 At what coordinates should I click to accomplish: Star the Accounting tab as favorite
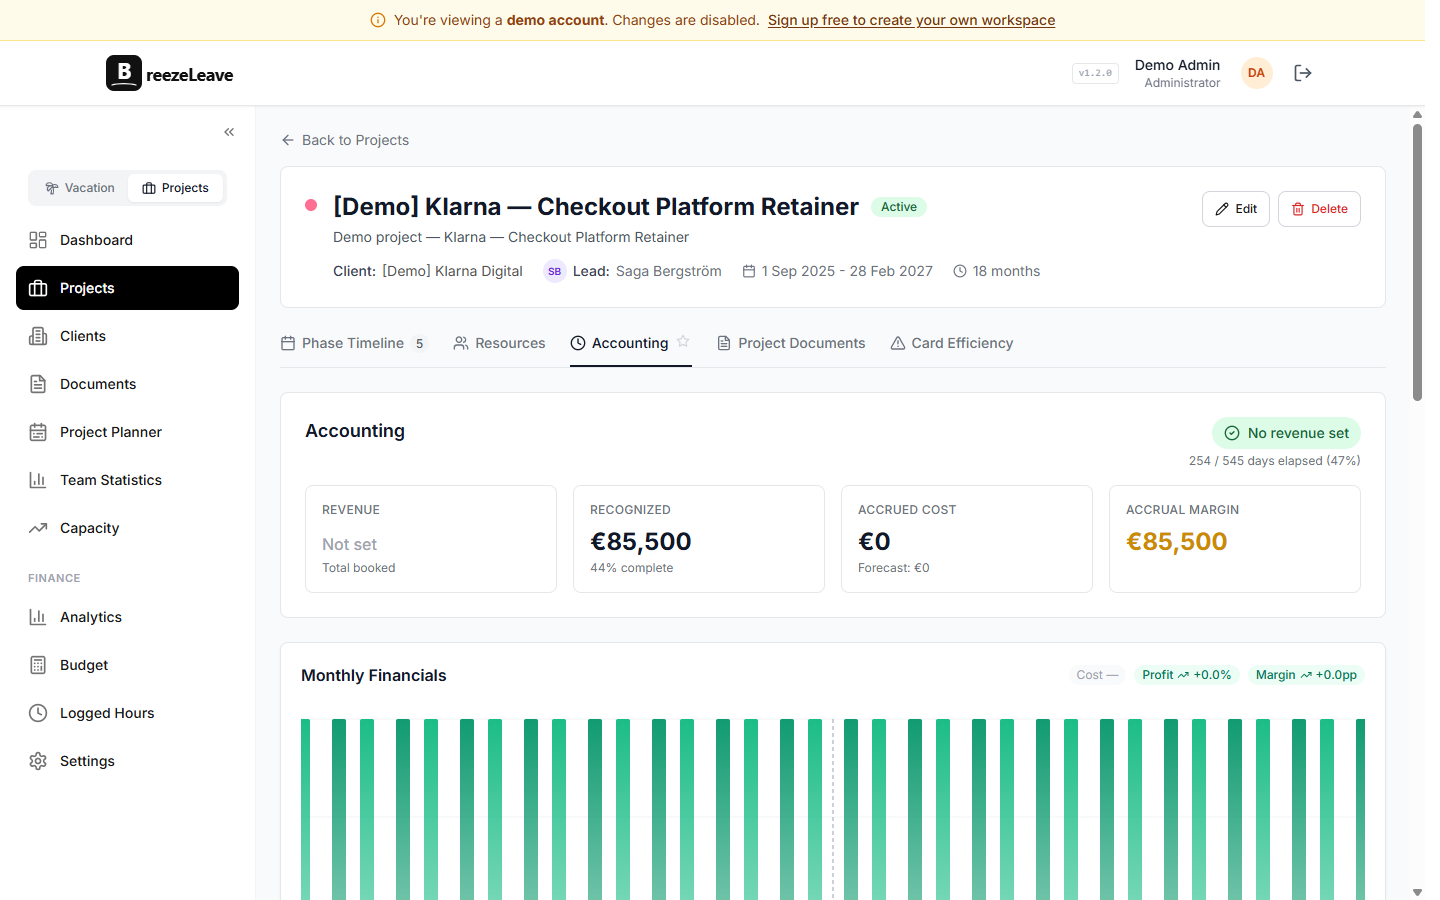tap(683, 341)
